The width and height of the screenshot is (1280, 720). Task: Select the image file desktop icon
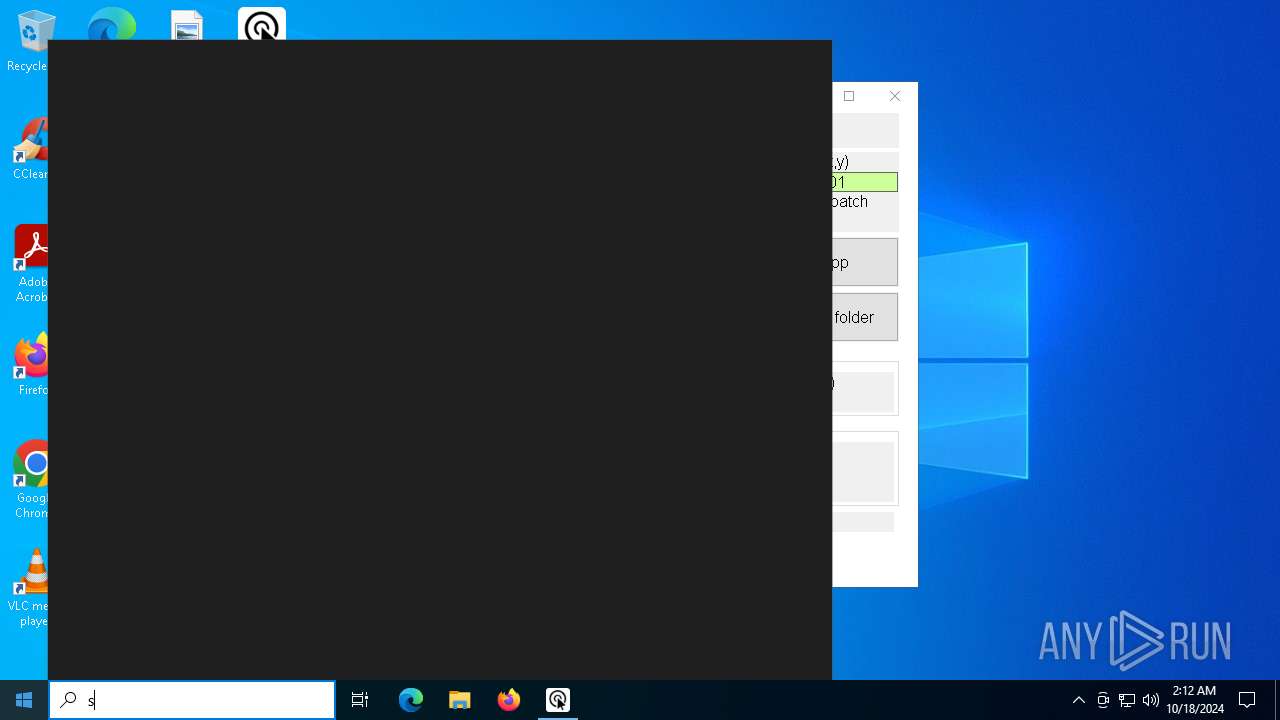[x=187, y=25]
